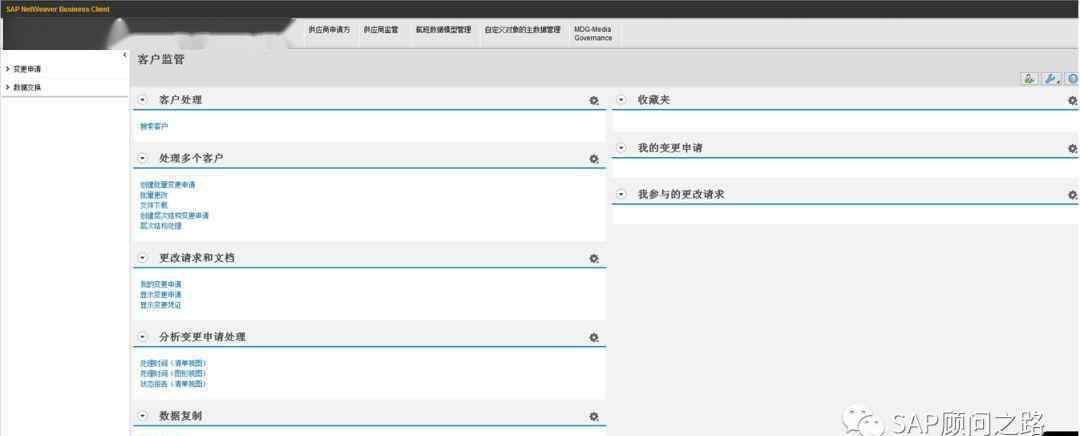Collapse the 数据复制 section
1080x436 pixels.
(143, 416)
